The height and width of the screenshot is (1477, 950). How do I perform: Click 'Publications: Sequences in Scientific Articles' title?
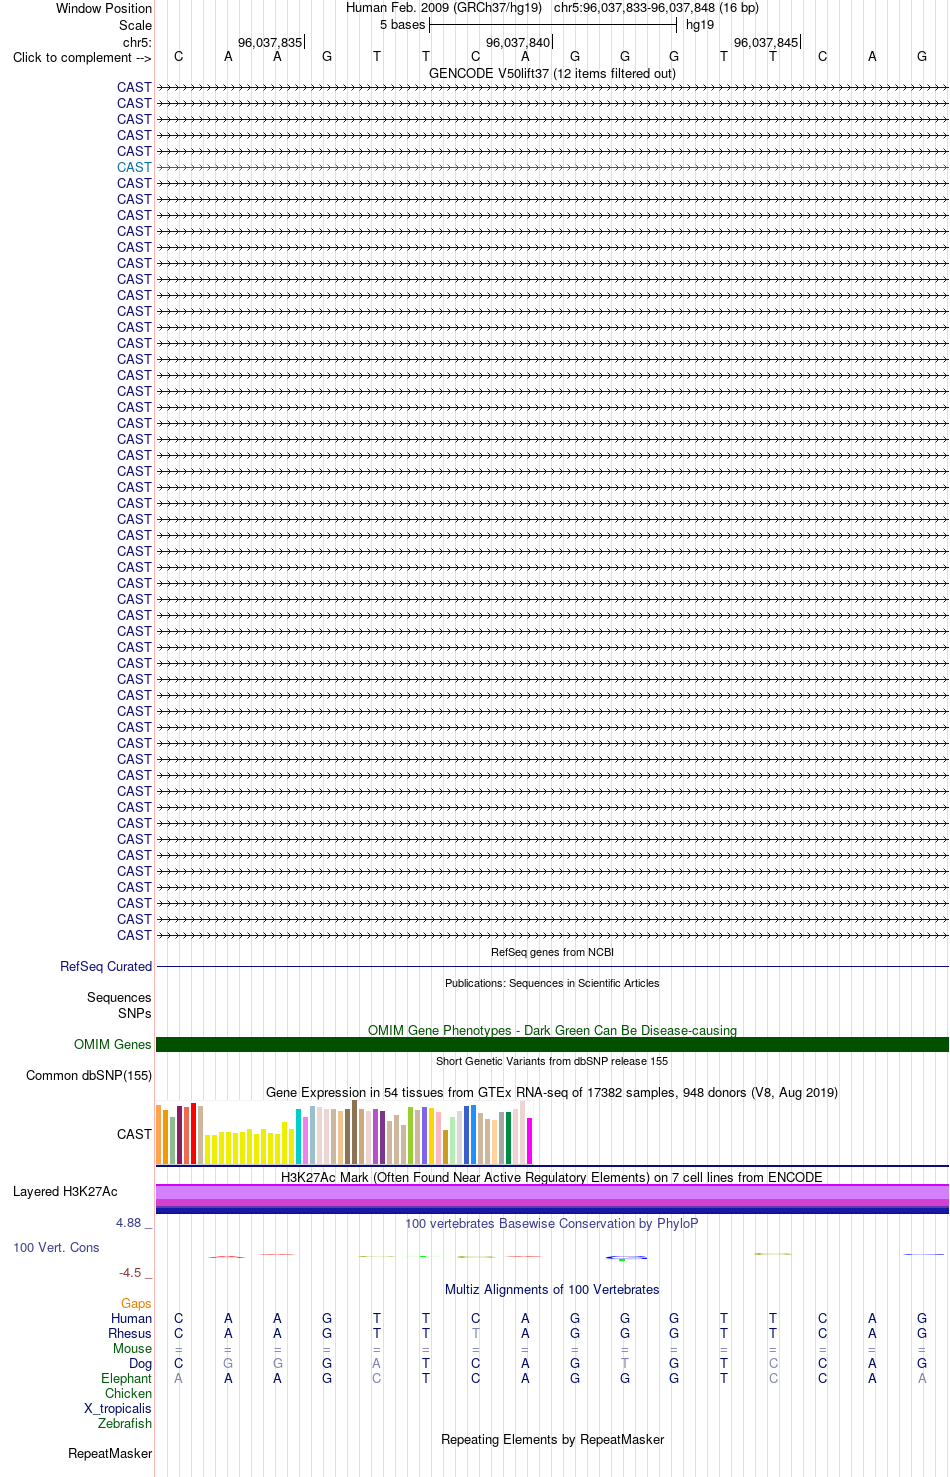[x=552, y=983]
